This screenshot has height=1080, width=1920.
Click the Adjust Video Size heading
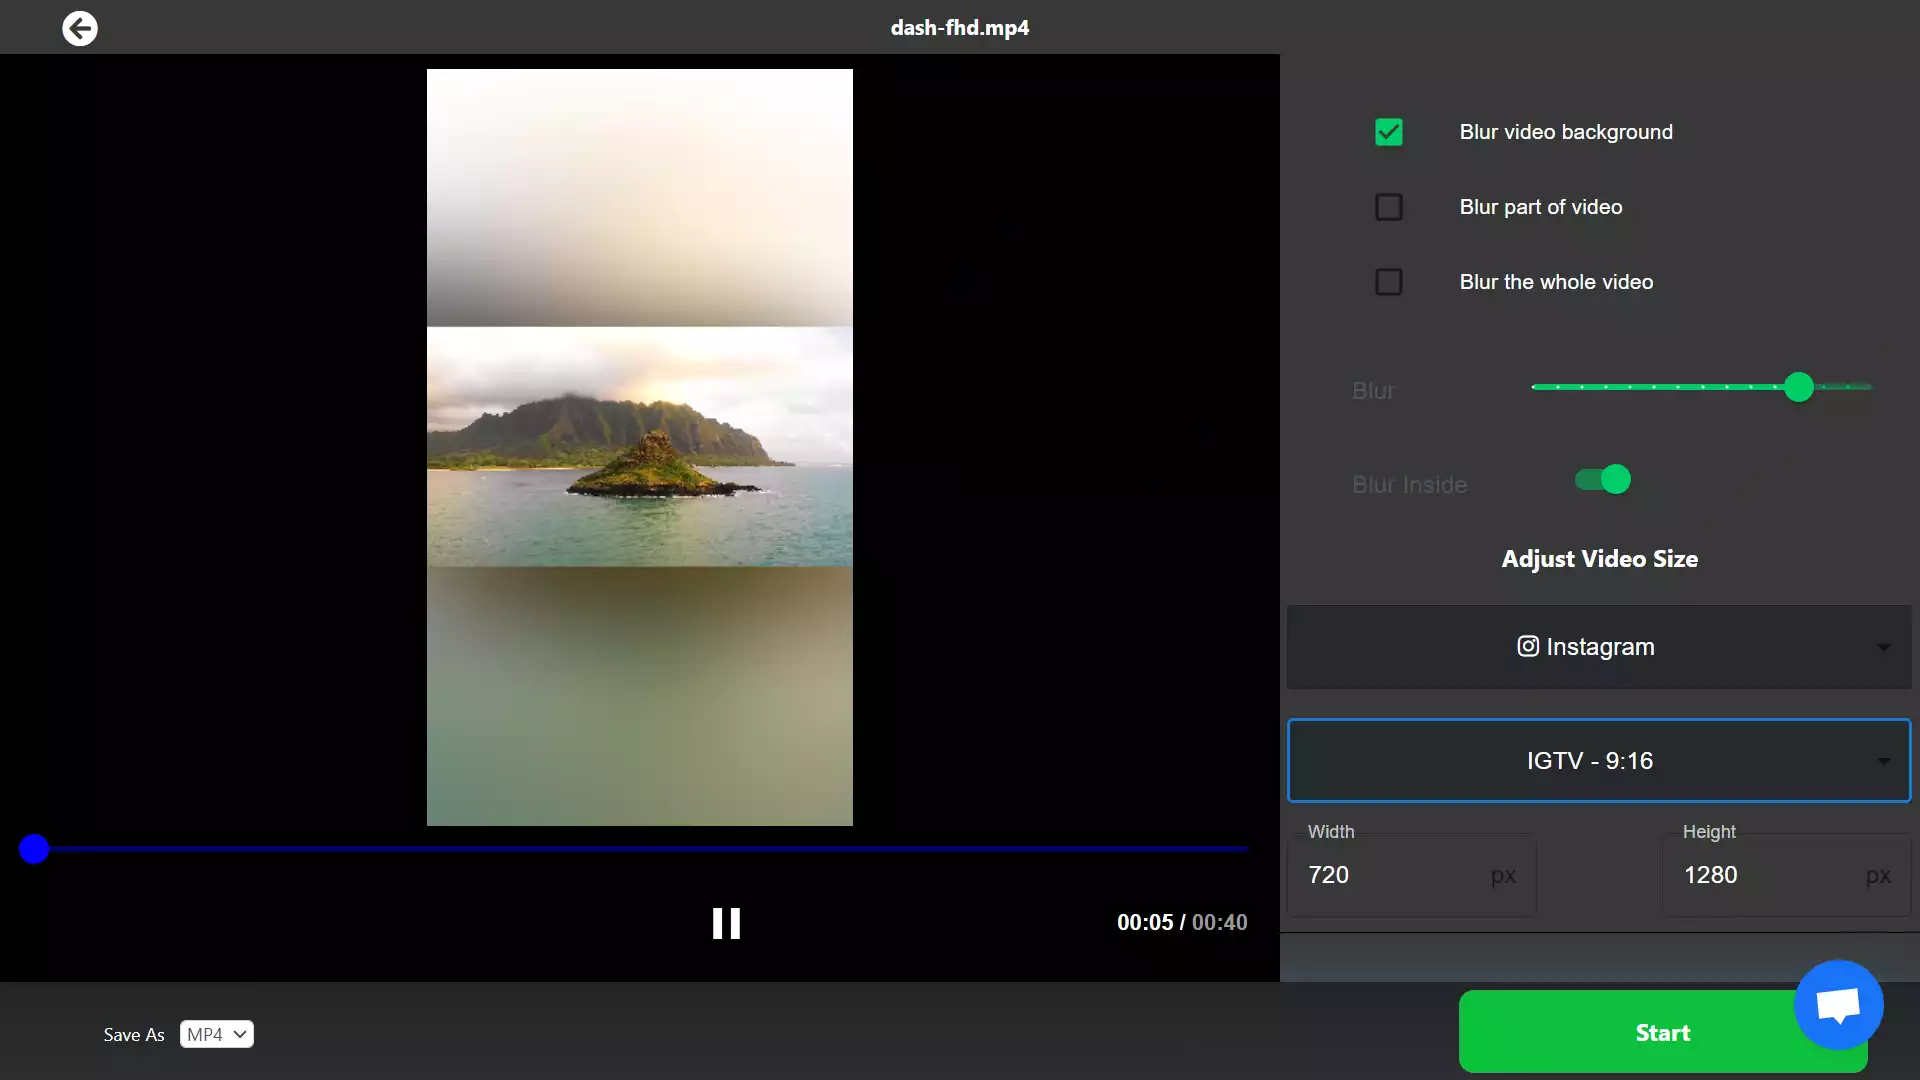(1599, 559)
